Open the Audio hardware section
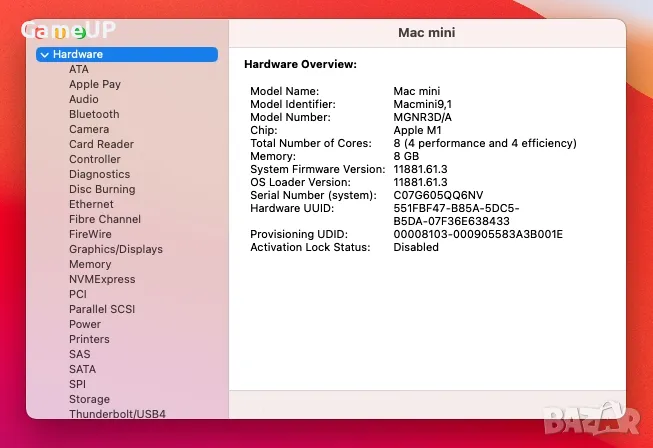The image size is (653, 448). (84, 100)
